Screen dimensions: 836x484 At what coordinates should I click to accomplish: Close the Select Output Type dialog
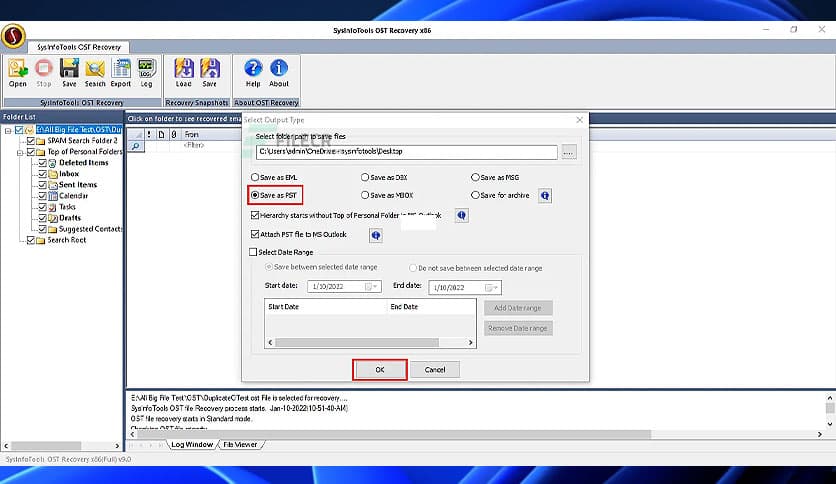coord(580,120)
